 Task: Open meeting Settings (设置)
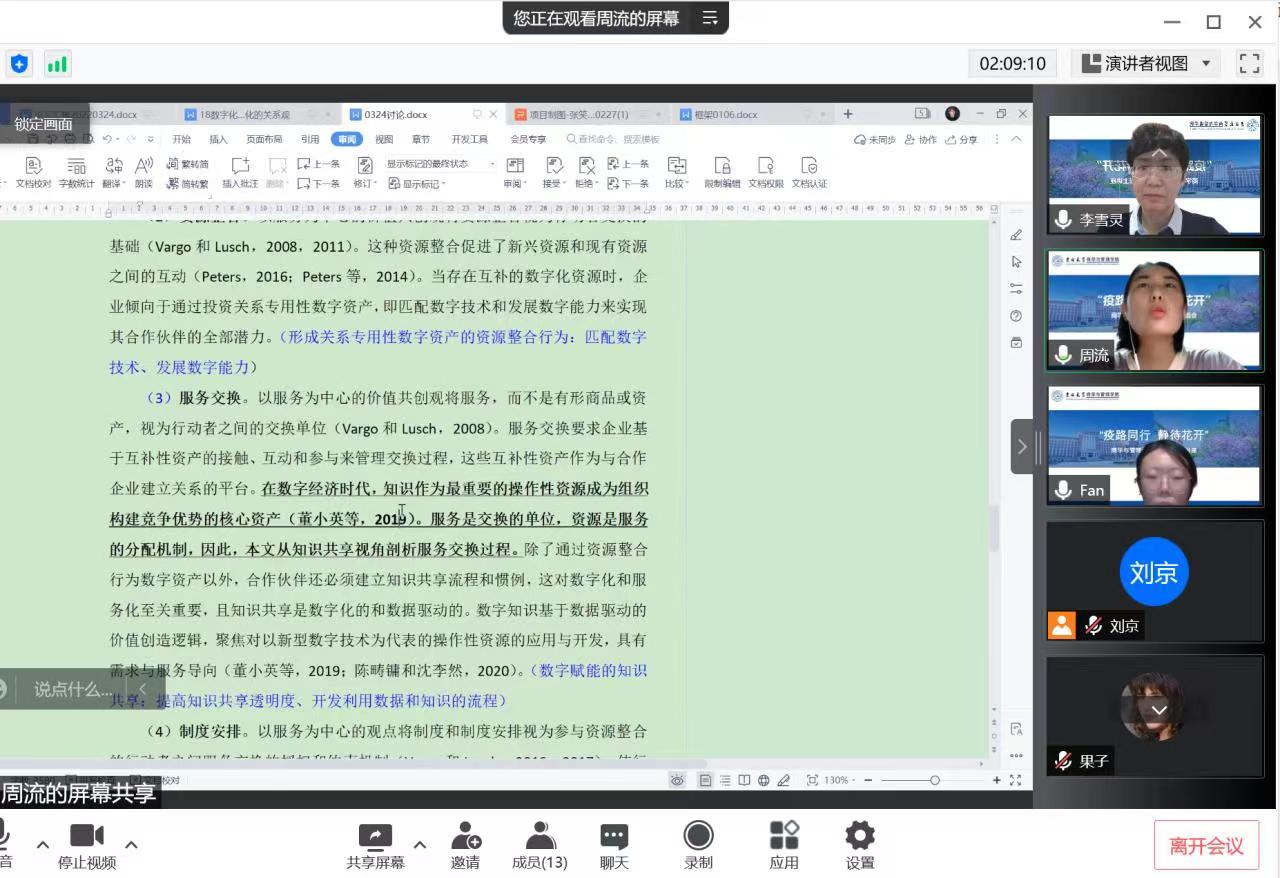(x=859, y=837)
